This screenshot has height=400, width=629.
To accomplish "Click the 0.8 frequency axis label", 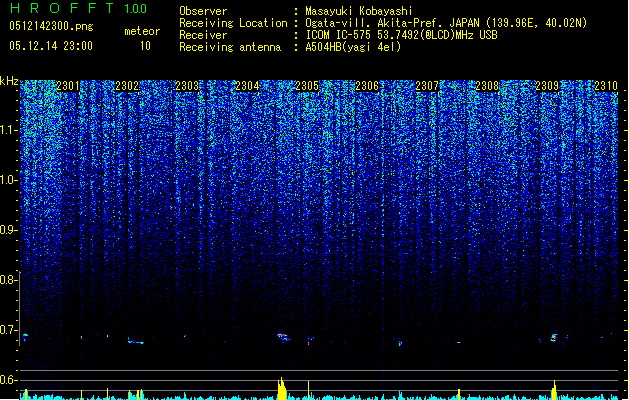I will [8, 280].
